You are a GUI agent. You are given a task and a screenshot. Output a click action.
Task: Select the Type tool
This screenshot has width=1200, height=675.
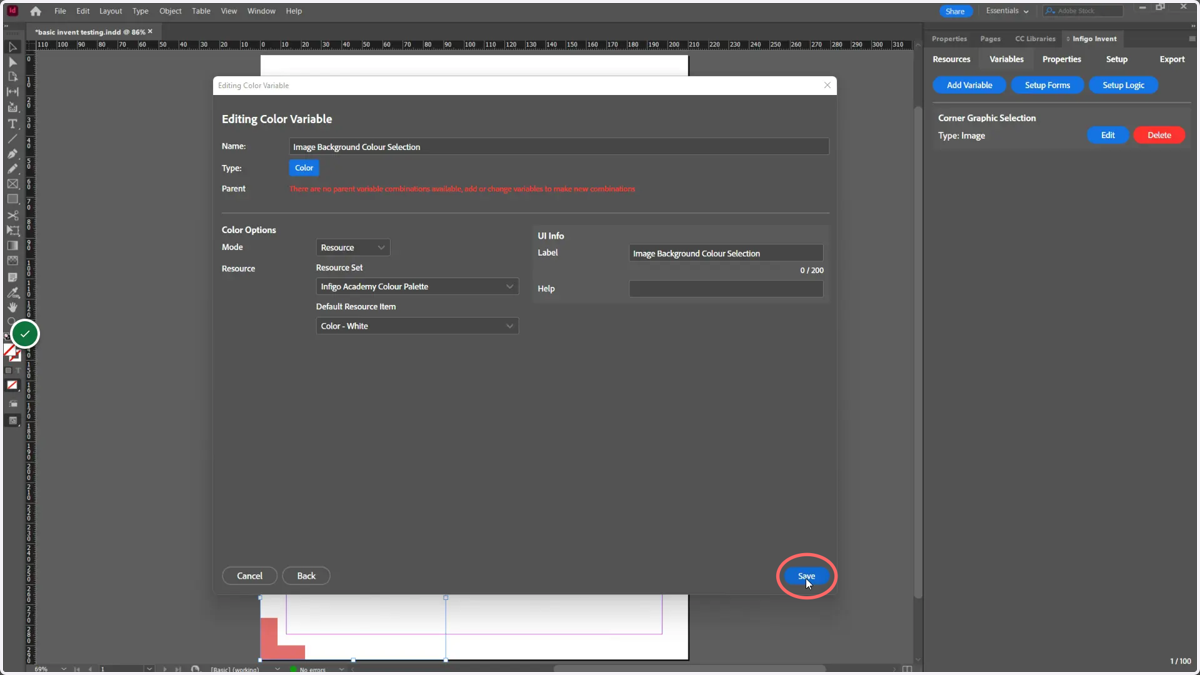13,124
